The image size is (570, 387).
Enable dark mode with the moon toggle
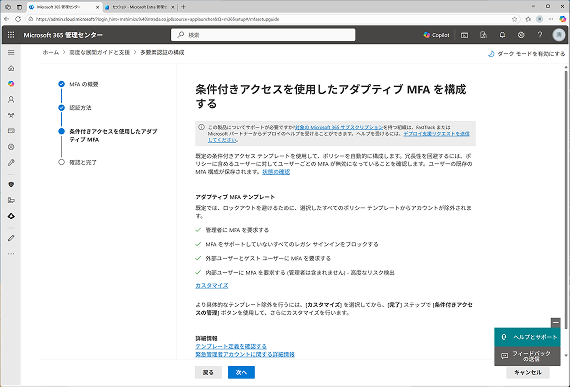coord(526,54)
